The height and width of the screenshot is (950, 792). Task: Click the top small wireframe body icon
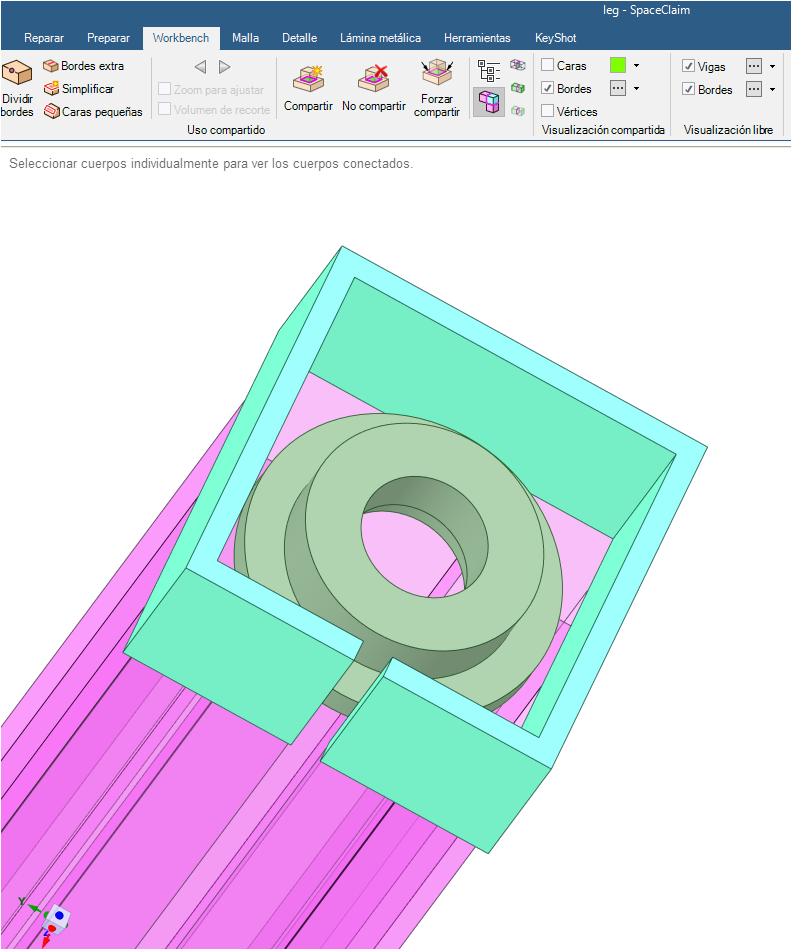[x=517, y=65]
